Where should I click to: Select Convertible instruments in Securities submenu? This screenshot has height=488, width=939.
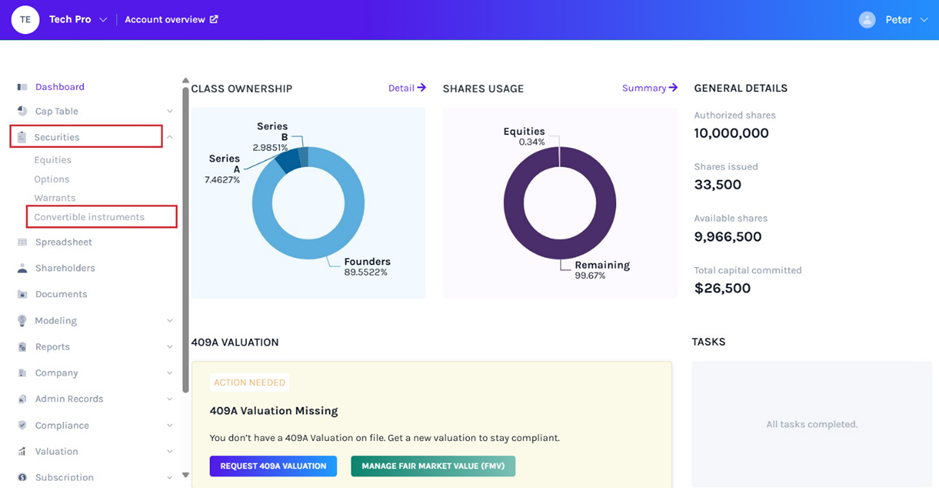[x=89, y=217]
